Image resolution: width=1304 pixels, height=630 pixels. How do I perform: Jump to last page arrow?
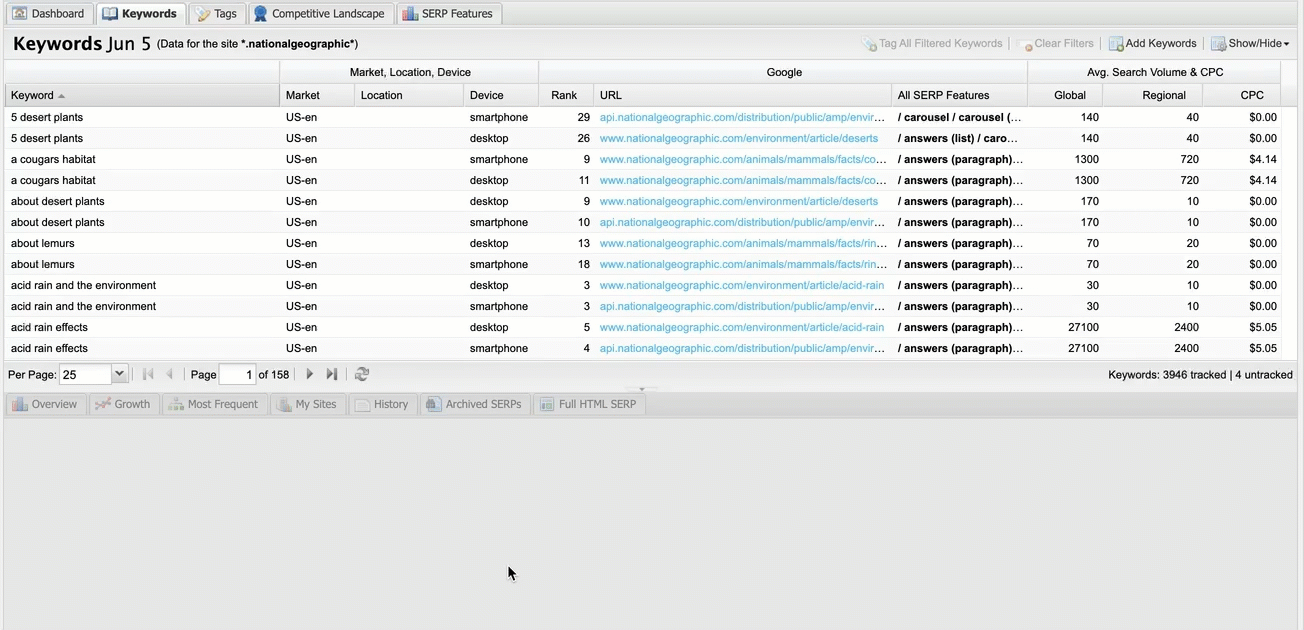(x=332, y=374)
